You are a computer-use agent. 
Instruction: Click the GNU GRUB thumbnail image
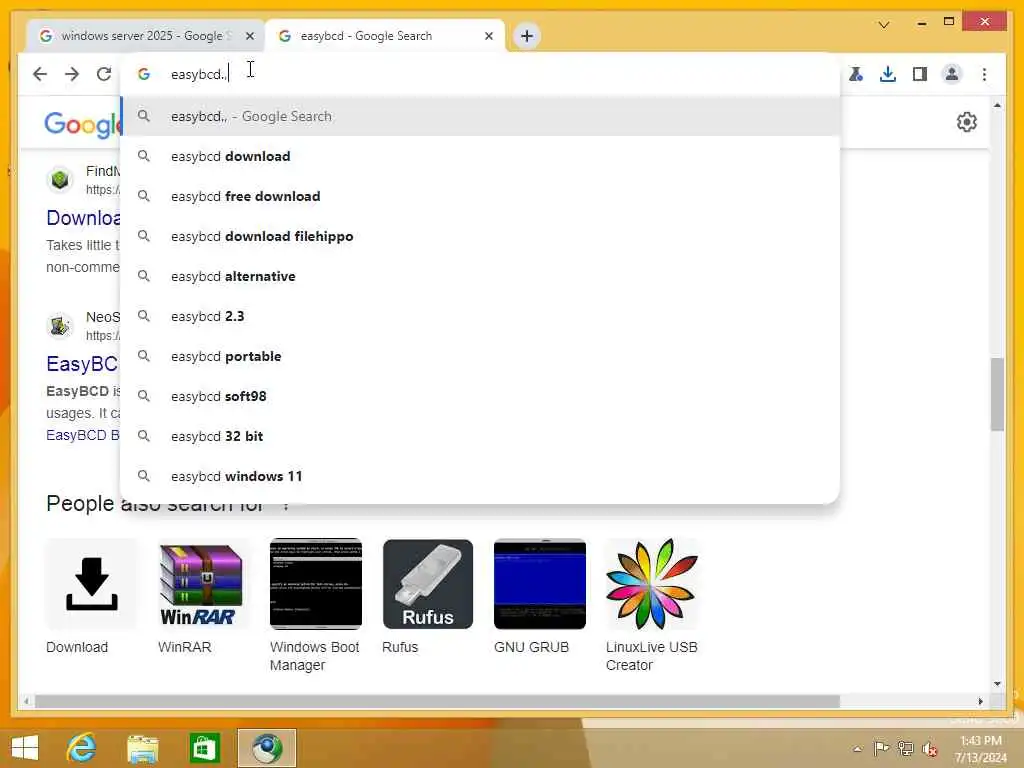point(539,584)
